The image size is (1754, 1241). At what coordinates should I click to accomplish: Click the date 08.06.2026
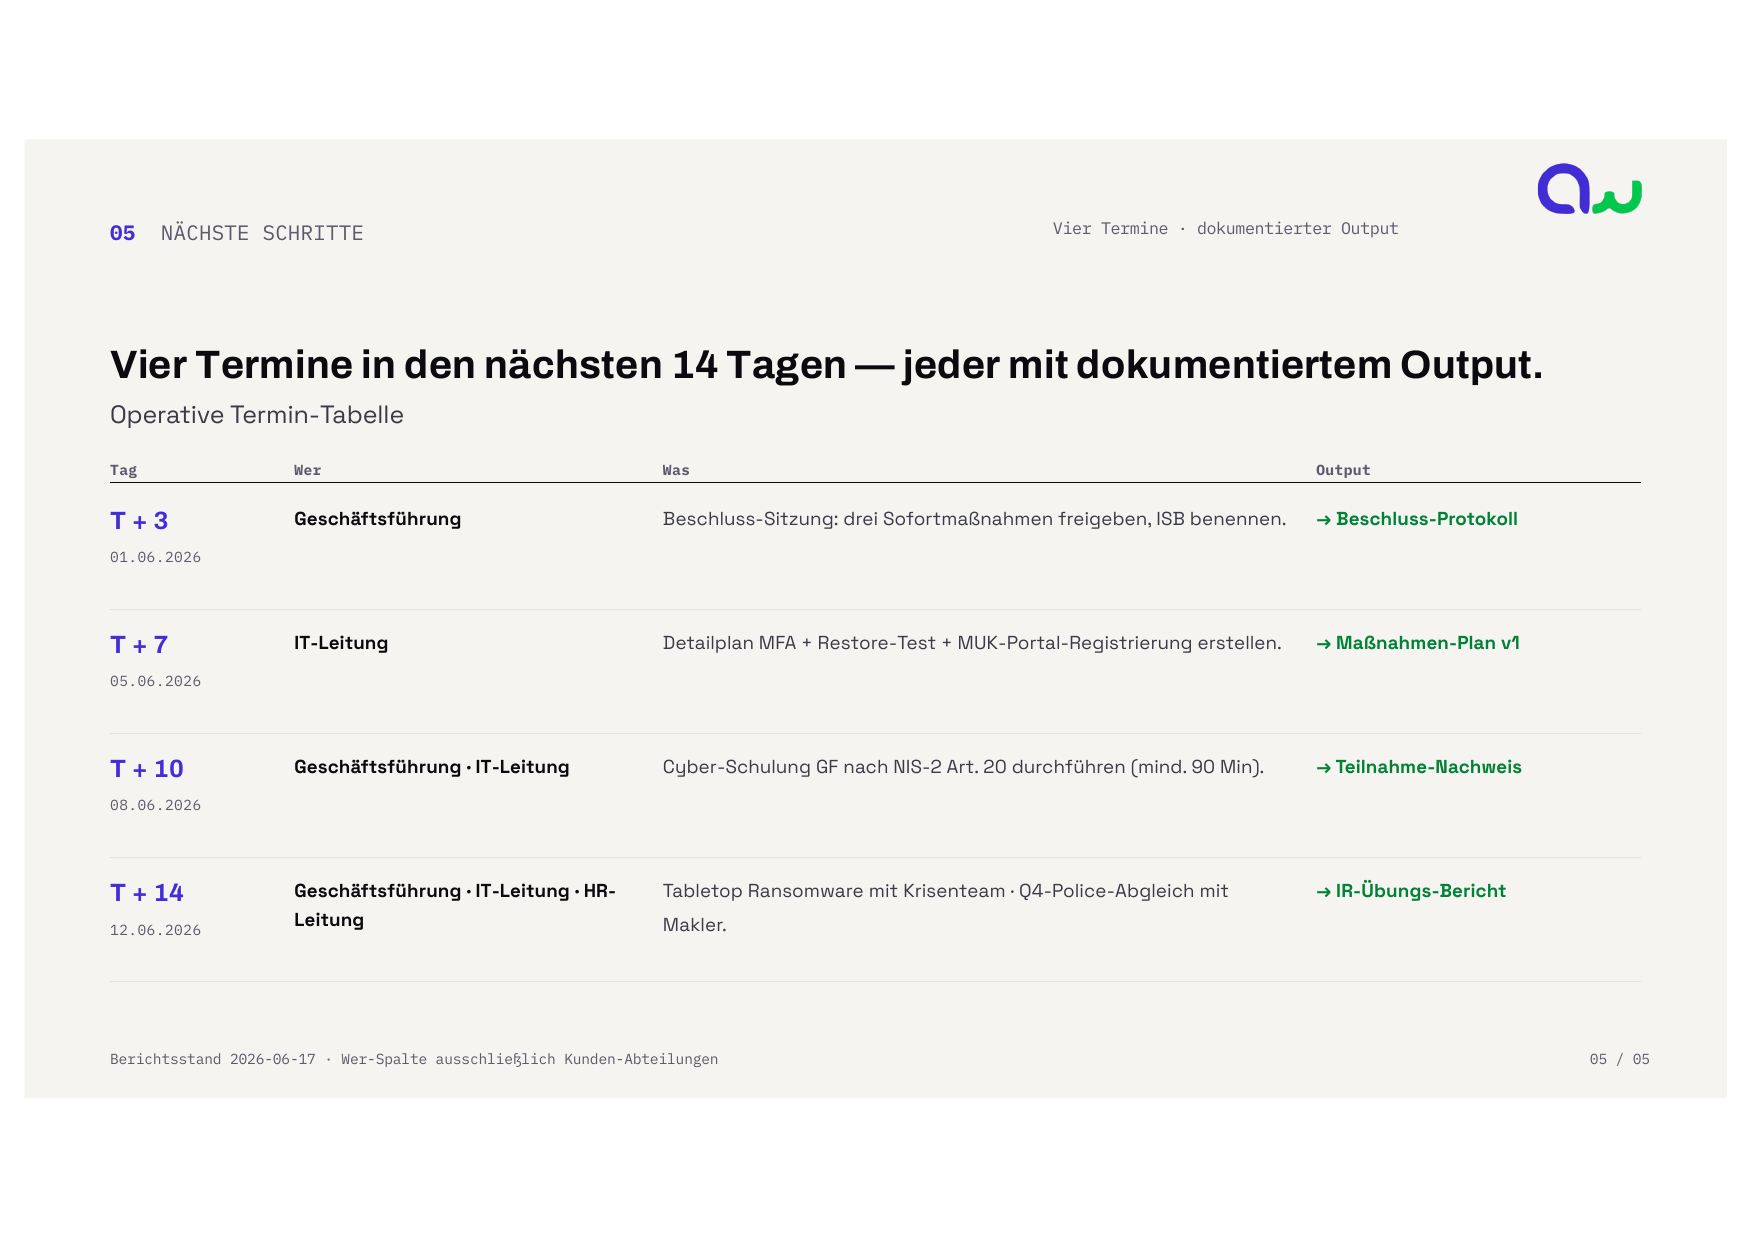[x=155, y=805]
